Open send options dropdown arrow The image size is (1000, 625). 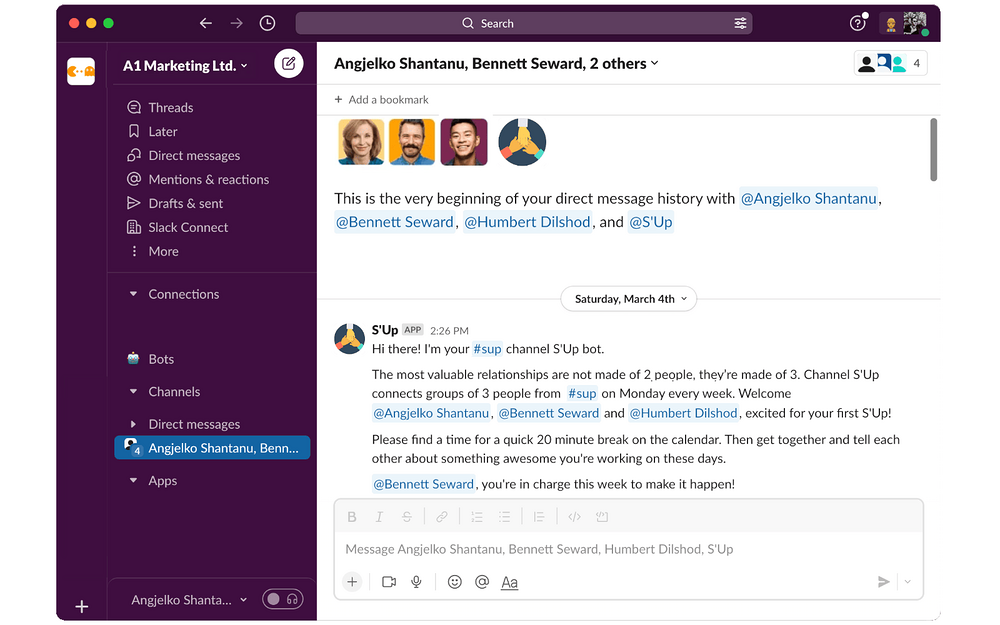tap(908, 582)
